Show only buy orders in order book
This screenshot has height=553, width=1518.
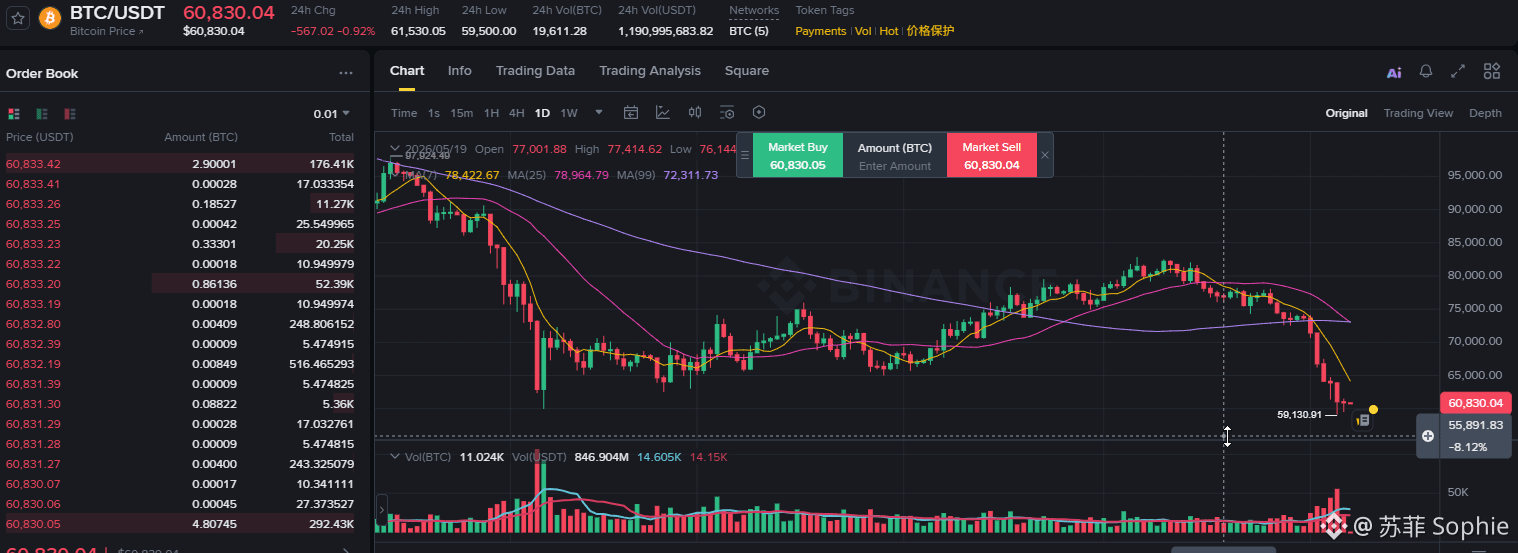coord(42,114)
